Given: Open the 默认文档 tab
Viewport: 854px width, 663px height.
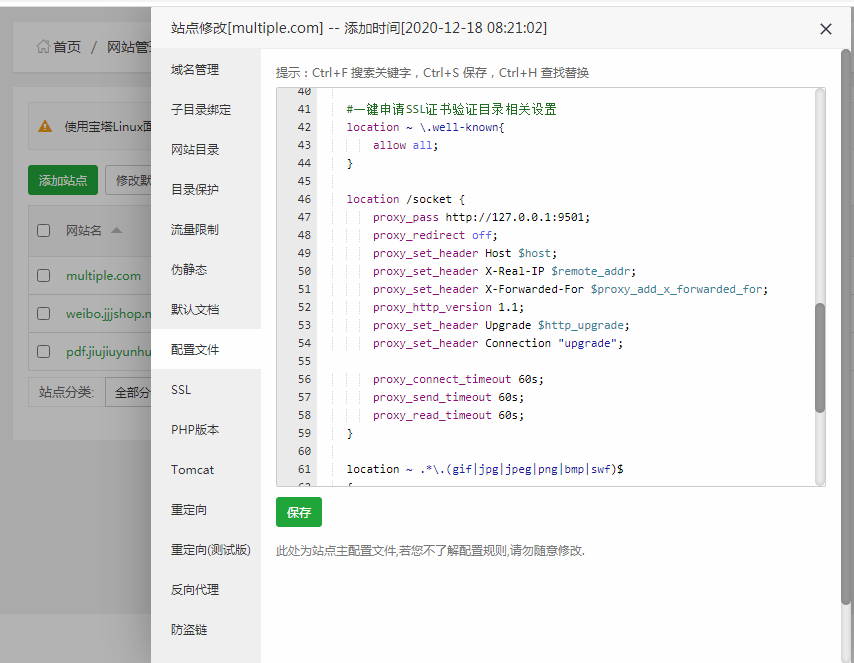Looking at the screenshot, I should [206, 309].
